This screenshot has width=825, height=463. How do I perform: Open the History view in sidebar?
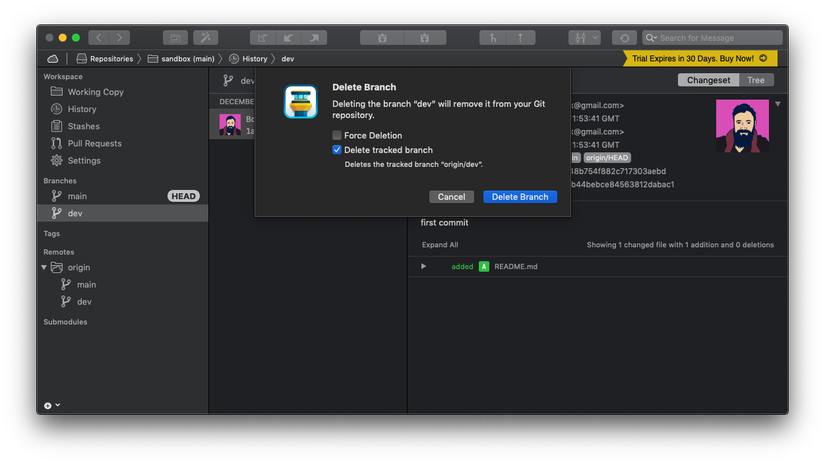point(81,109)
